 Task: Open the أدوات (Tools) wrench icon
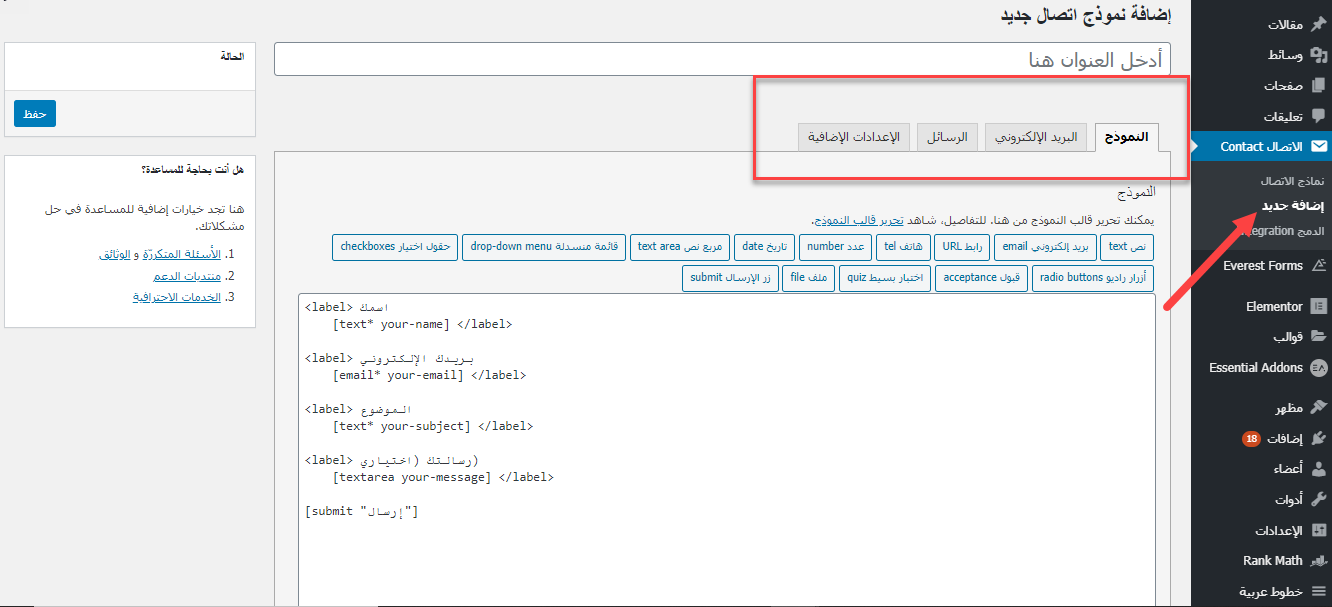click(1319, 499)
